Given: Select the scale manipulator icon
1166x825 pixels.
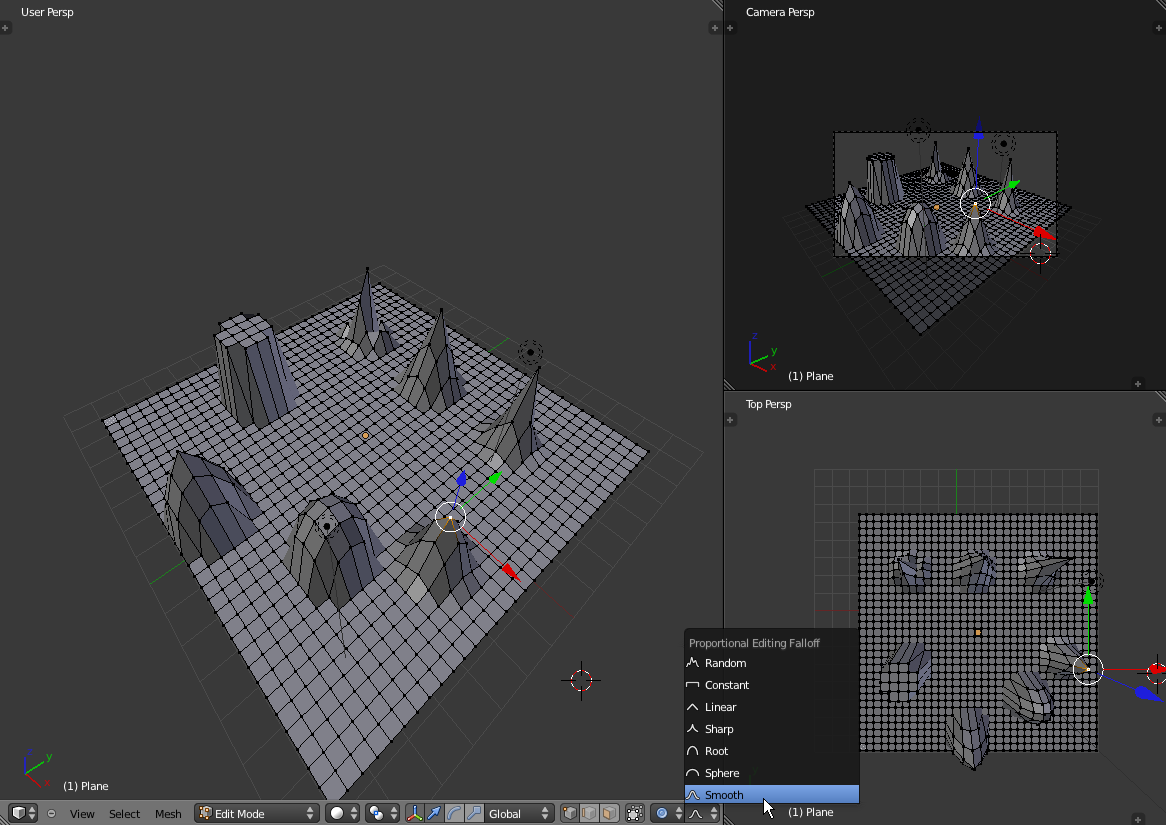Looking at the screenshot, I should coord(474,813).
